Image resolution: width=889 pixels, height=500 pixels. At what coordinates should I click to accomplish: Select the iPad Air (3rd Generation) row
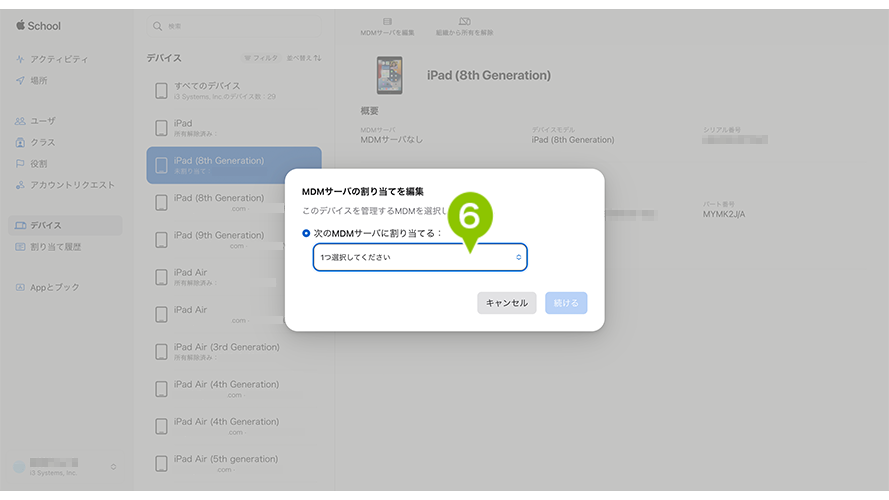point(234,351)
